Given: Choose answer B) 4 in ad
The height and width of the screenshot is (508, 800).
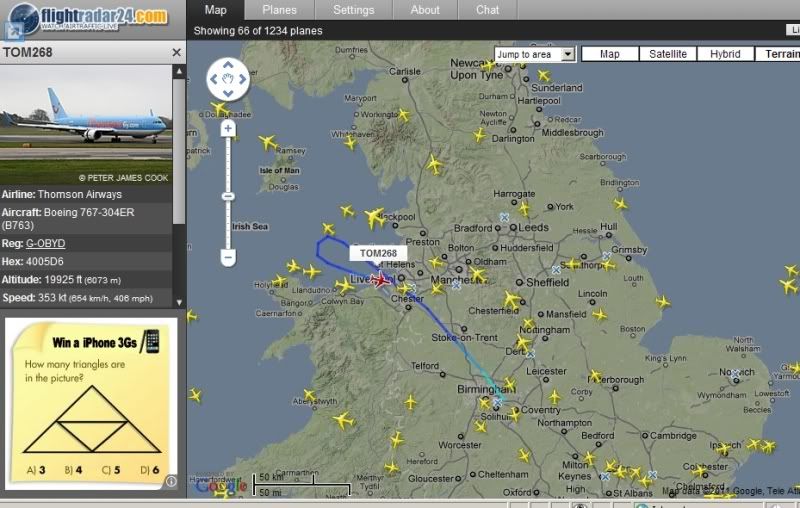Looking at the screenshot, I should [73, 470].
